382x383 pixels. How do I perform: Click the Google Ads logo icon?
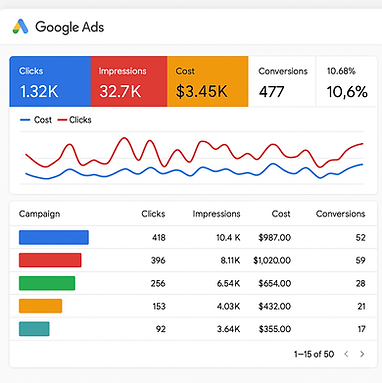(20, 26)
